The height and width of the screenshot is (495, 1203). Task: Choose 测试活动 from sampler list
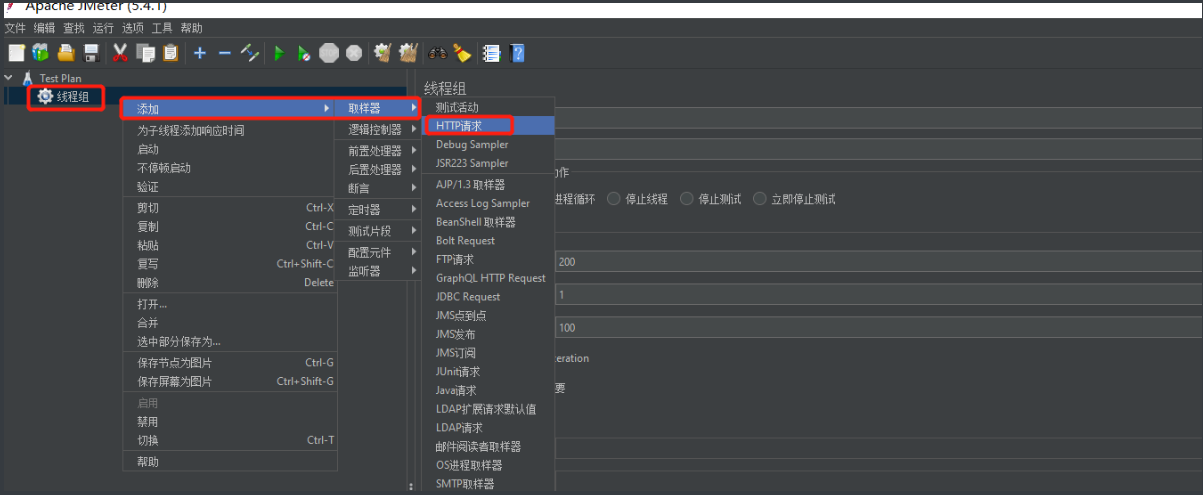[489, 107]
